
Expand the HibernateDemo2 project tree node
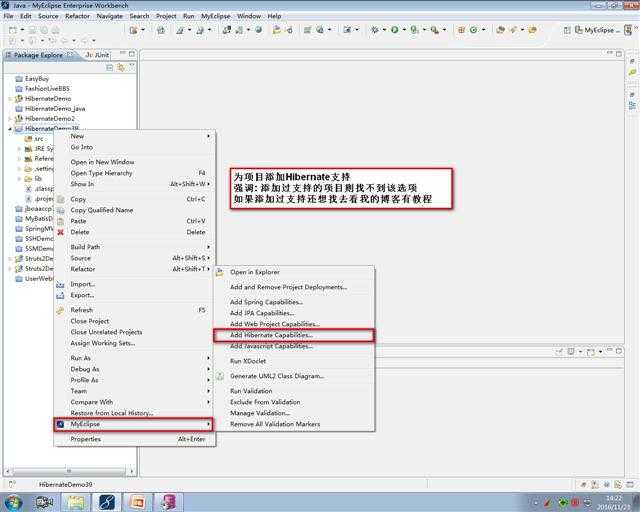pos(10,119)
